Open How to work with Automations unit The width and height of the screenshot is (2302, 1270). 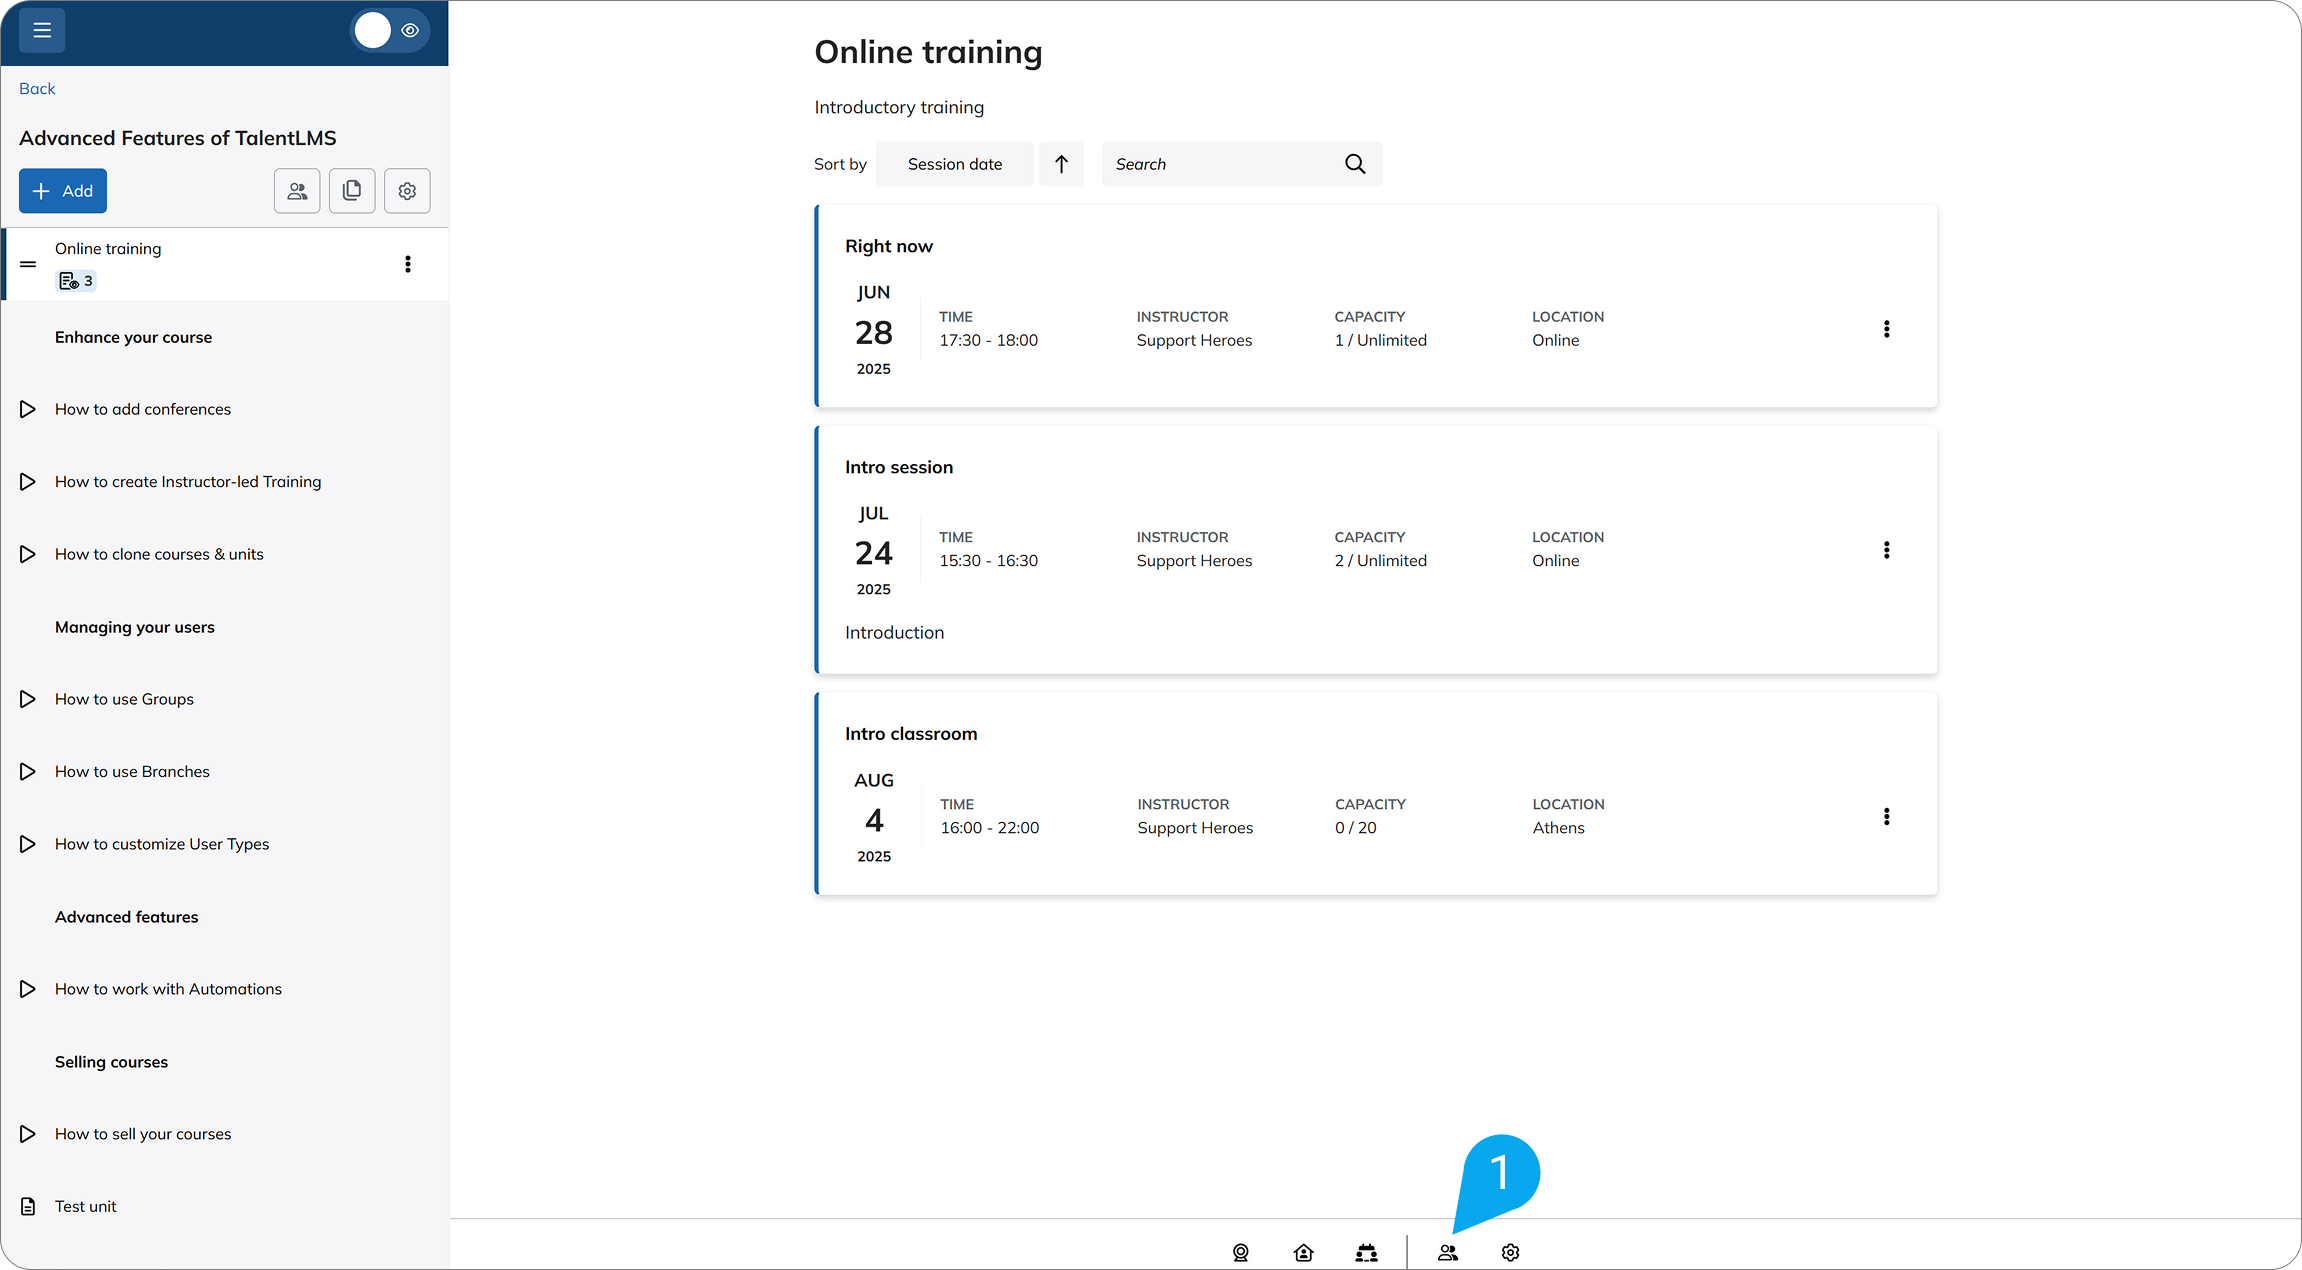(x=168, y=989)
